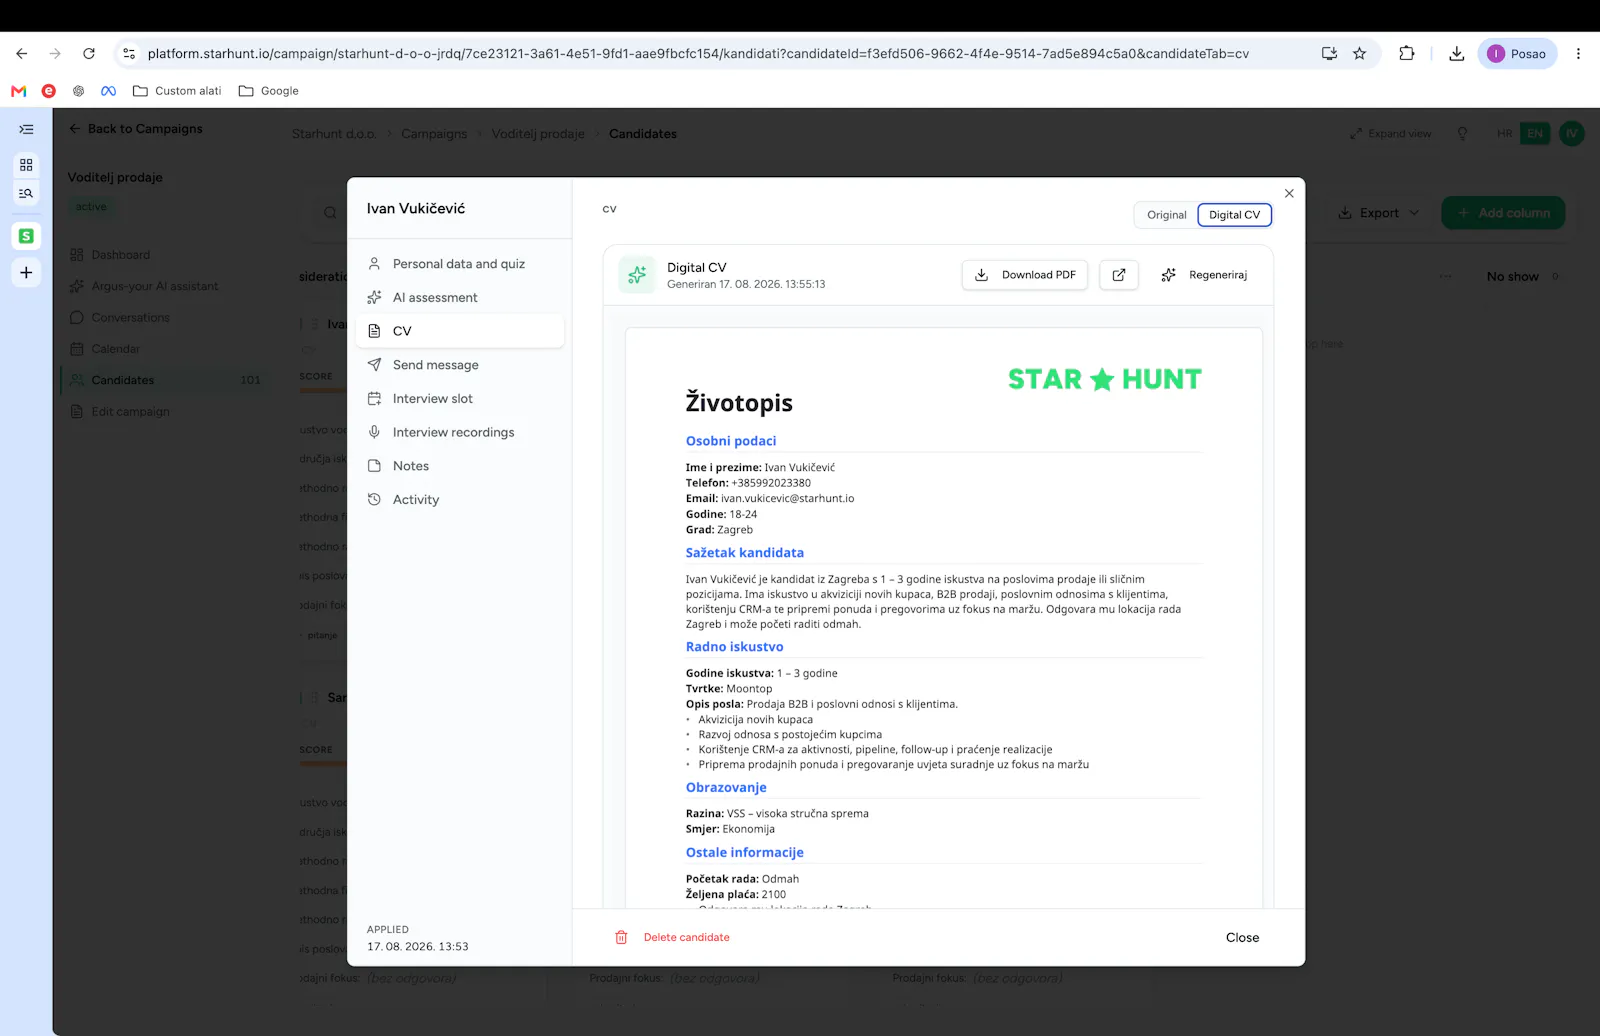Open Digital CV in new tab icon

[x=1119, y=275]
